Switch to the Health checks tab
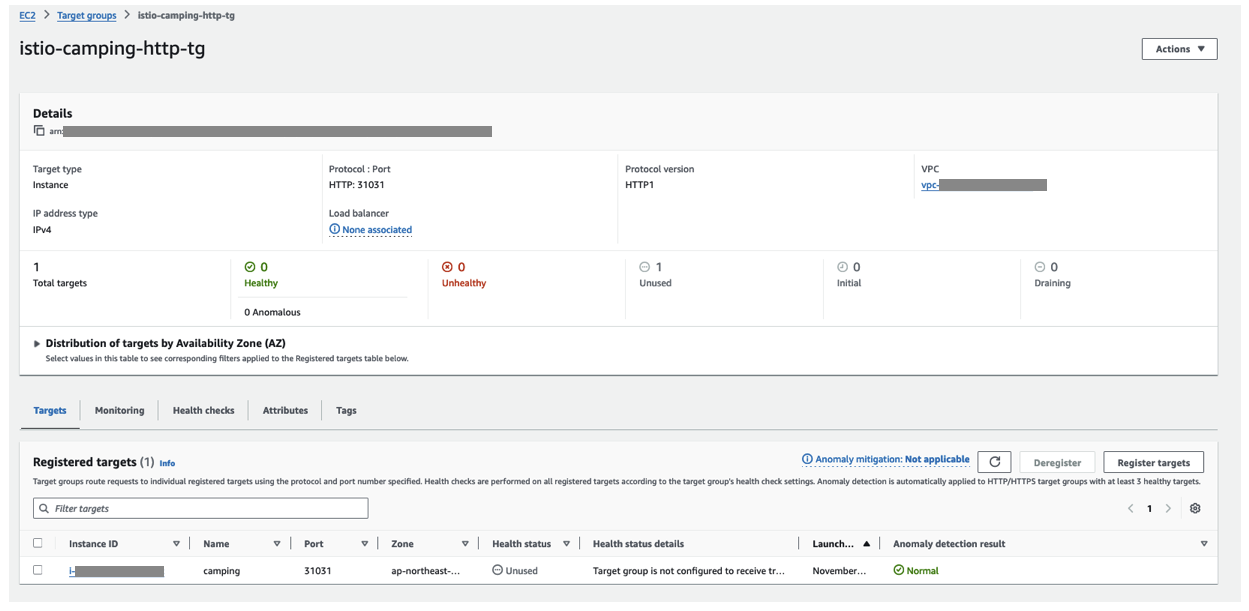Screen dimensions: 1249x611 tap(203, 410)
